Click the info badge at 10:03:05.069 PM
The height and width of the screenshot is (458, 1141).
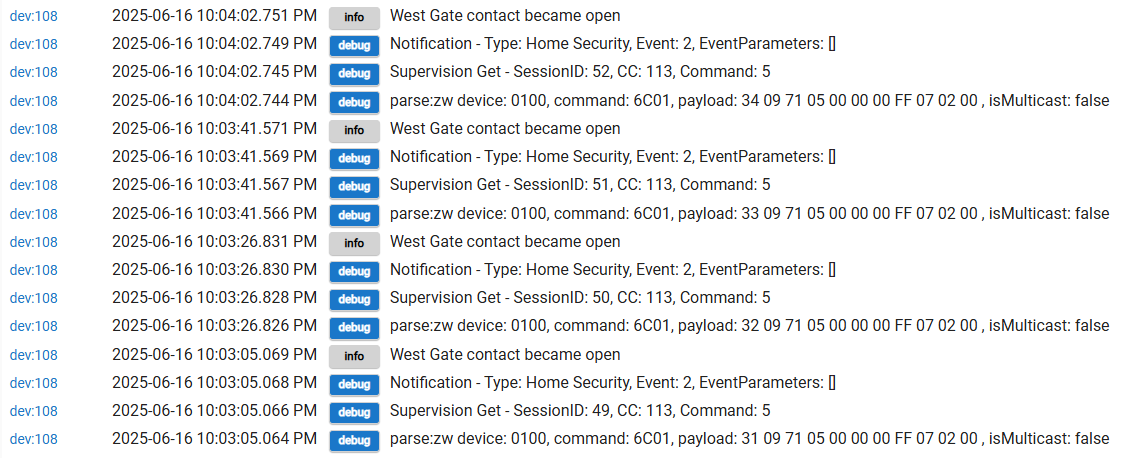pyautogui.click(x=354, y=356)
